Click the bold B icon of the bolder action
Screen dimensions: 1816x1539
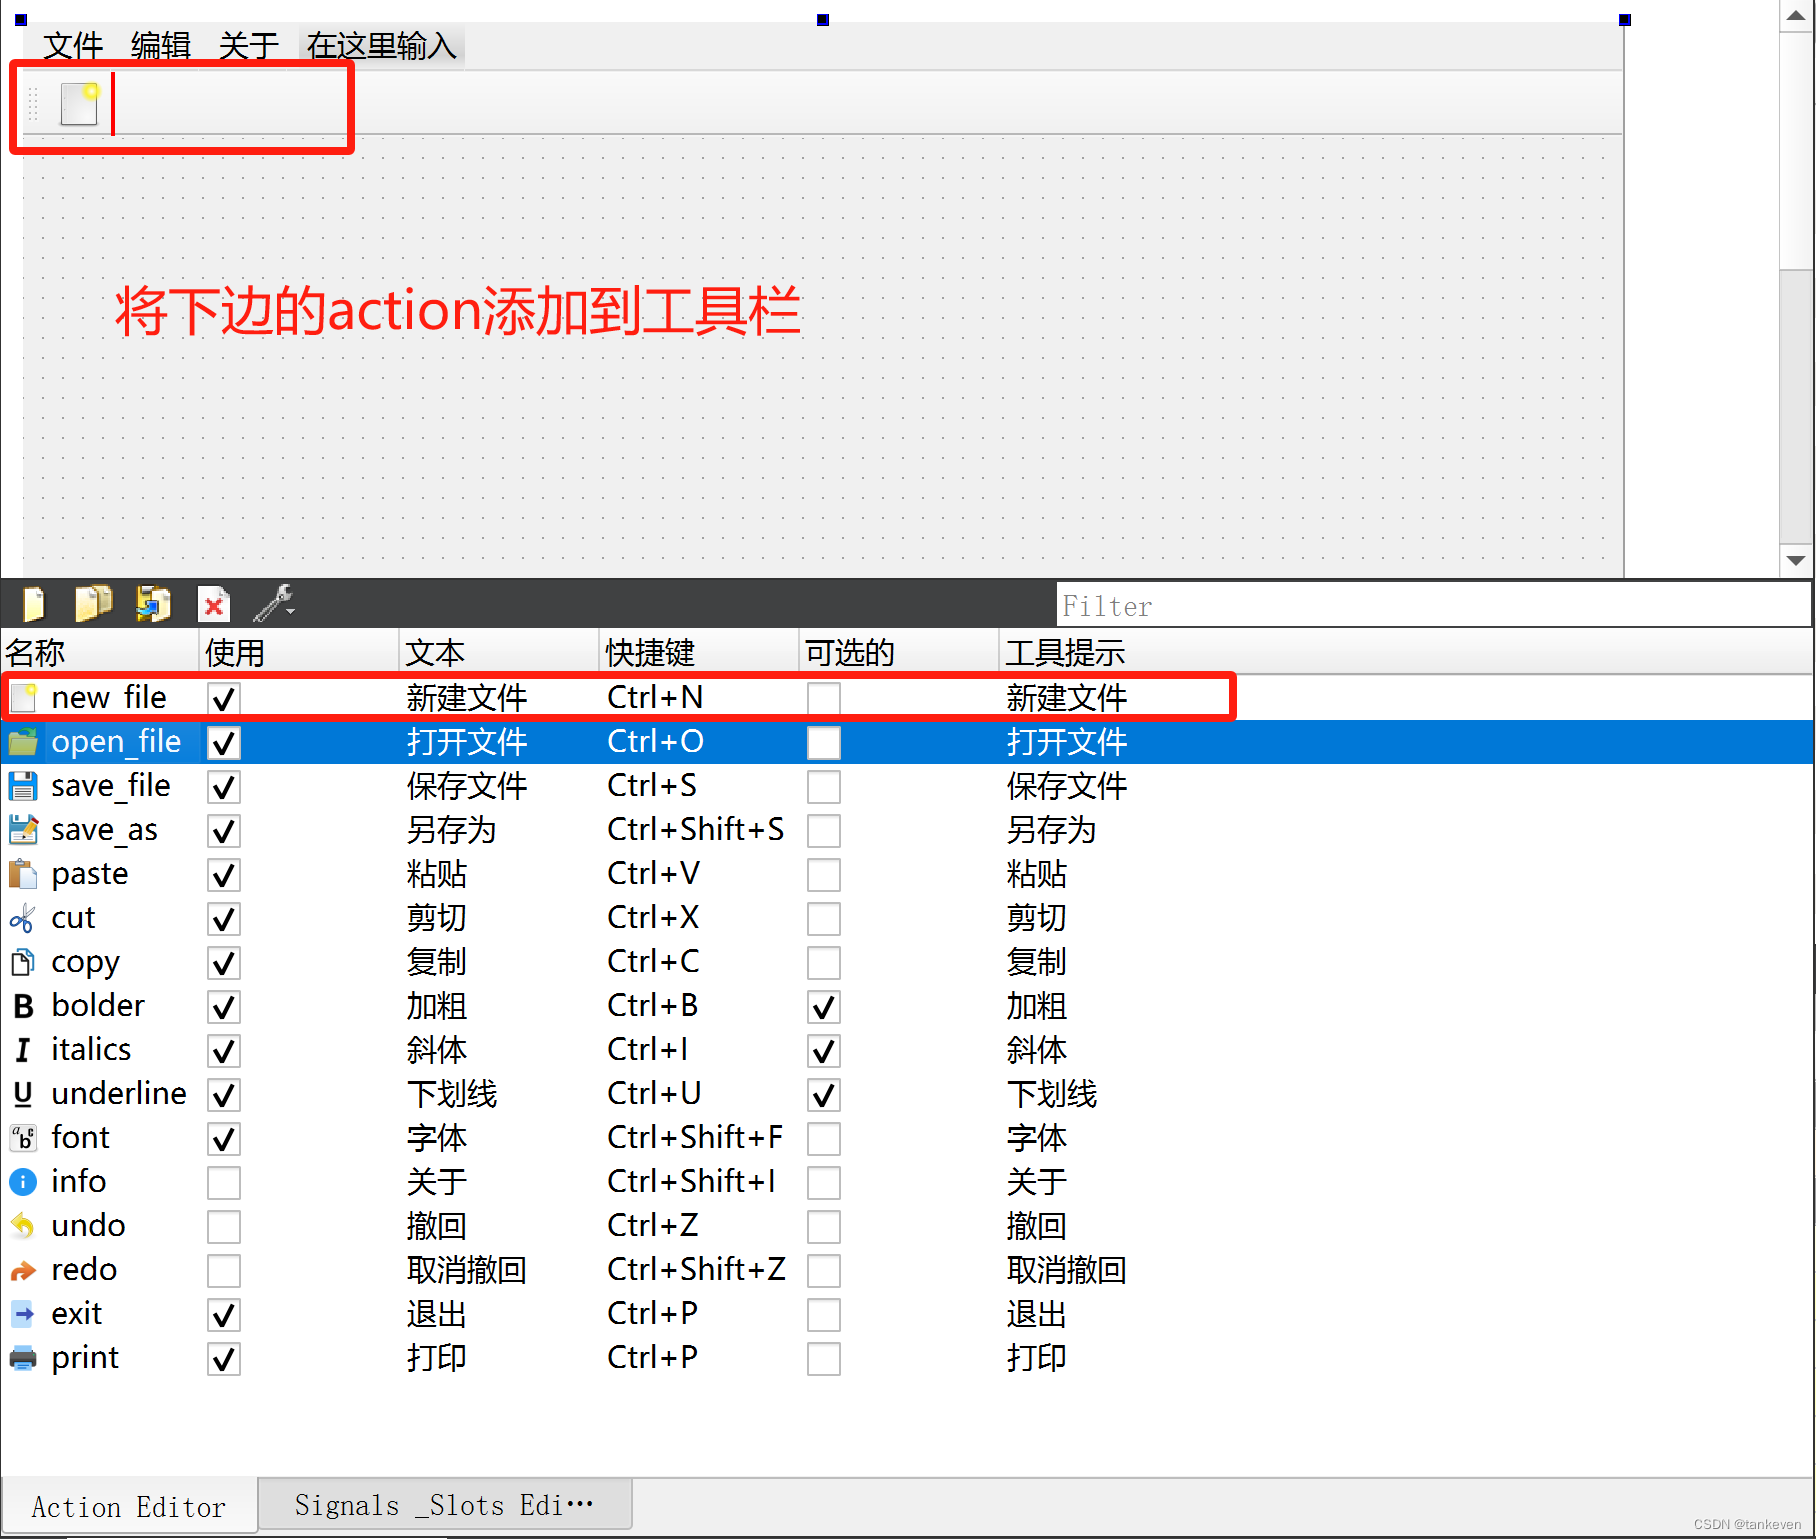coord(22,1006)
